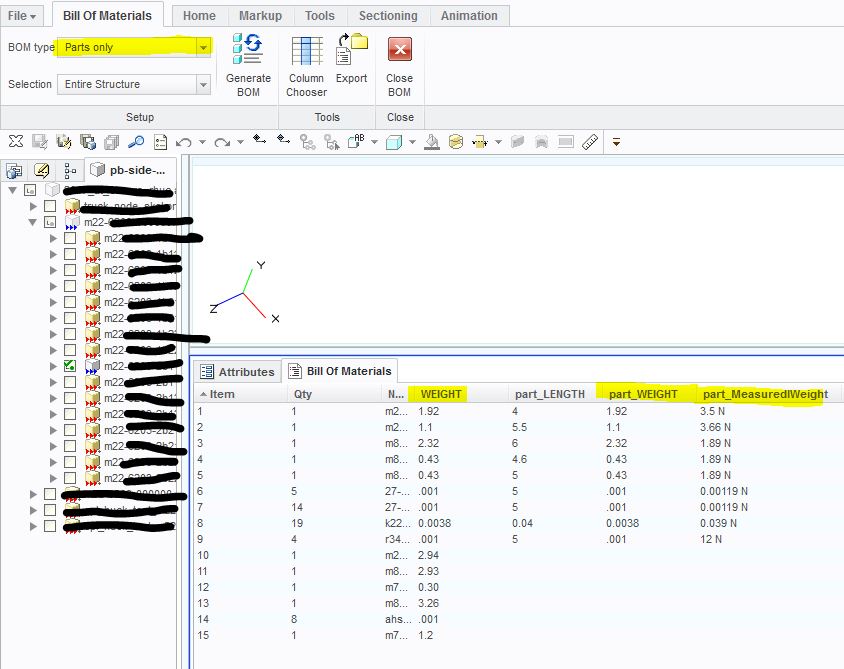Collapse the expanded m22 assembly node

coord(33,222)
